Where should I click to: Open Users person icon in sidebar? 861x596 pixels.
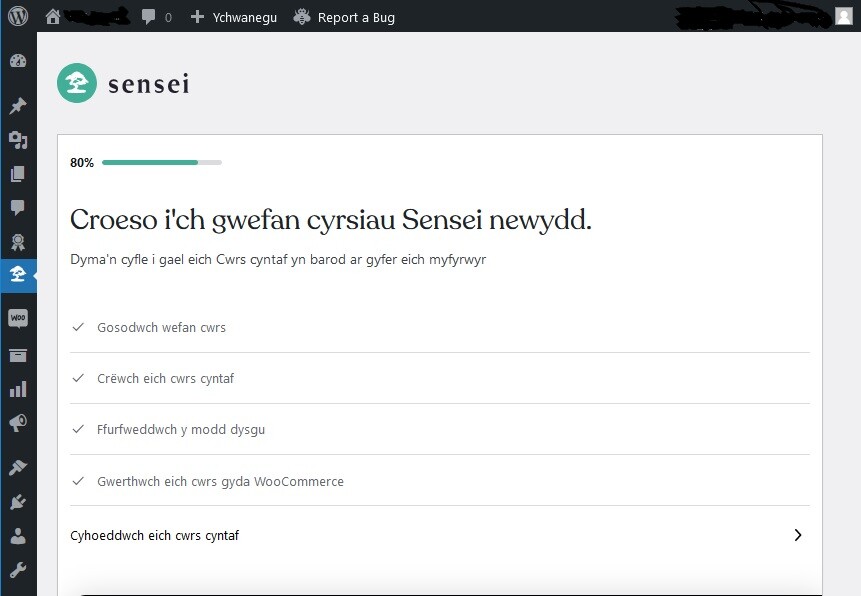coord(18,536)
